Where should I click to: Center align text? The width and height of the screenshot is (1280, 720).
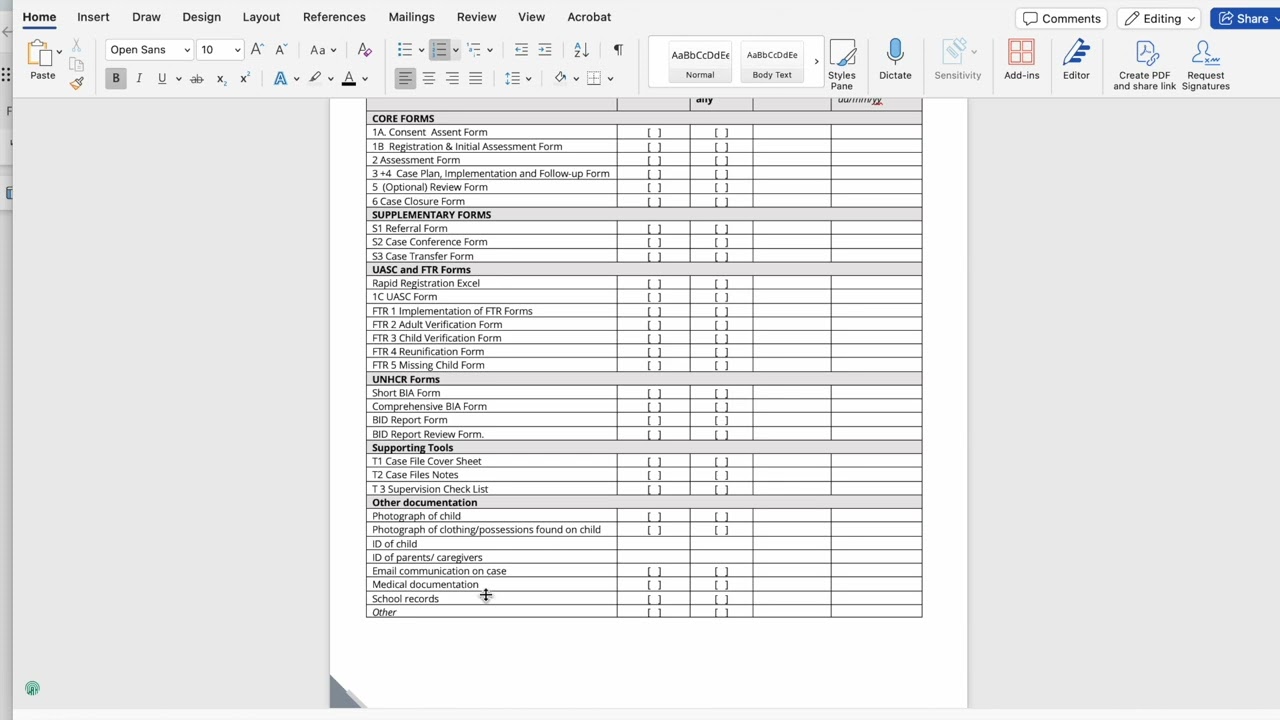pyautogui.click(x=429, y=78)
